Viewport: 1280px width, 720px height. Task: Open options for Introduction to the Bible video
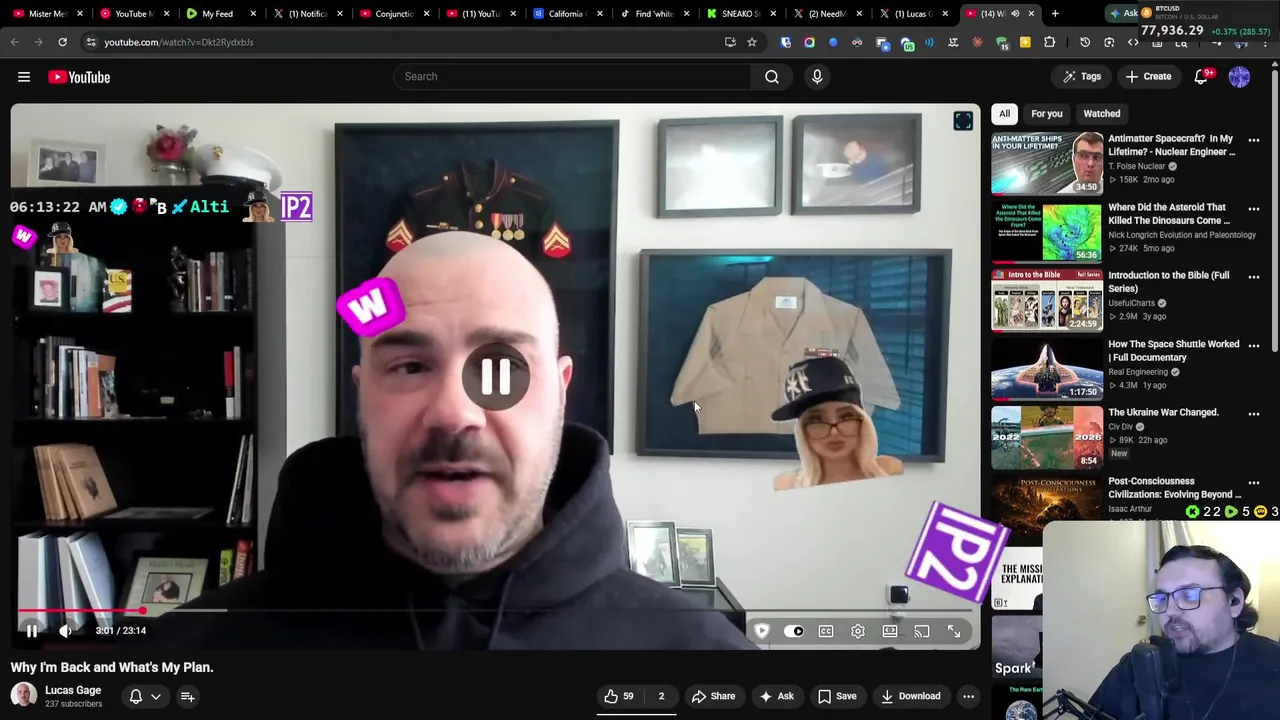click(1254, 277)
